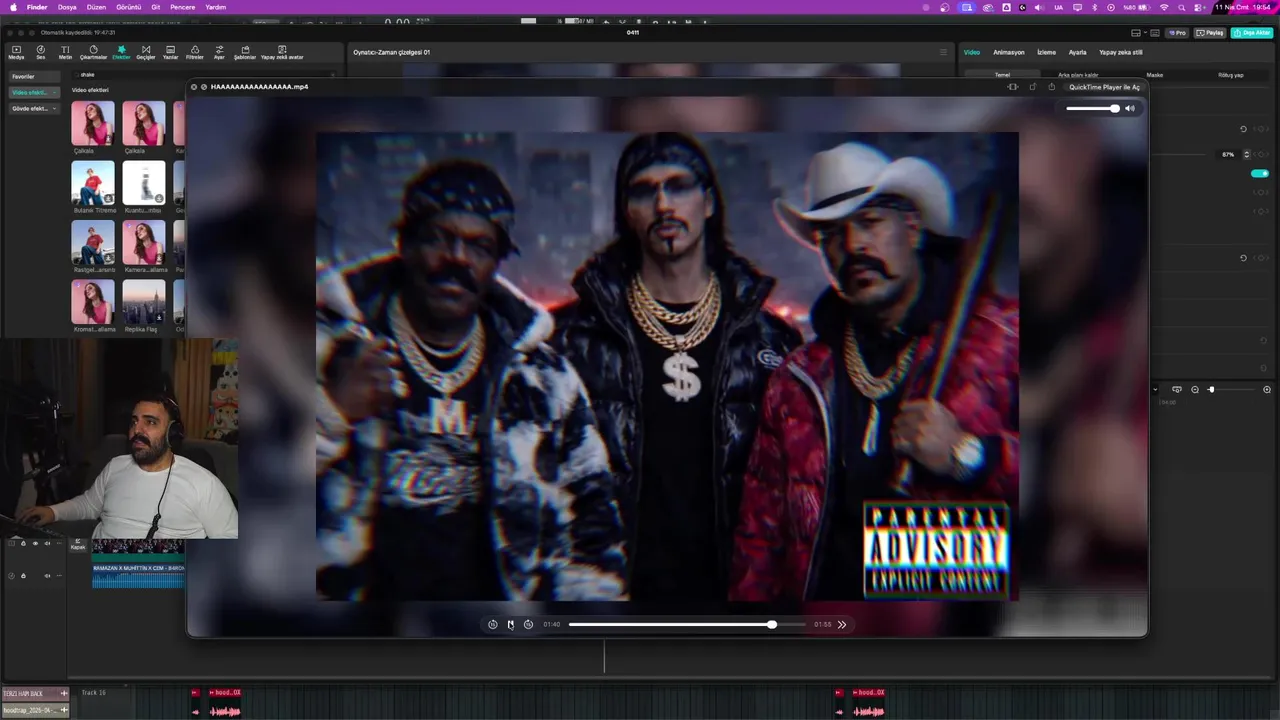Pause the Quick Look video playback
The image size is (1280, 720).
[510, 624]
